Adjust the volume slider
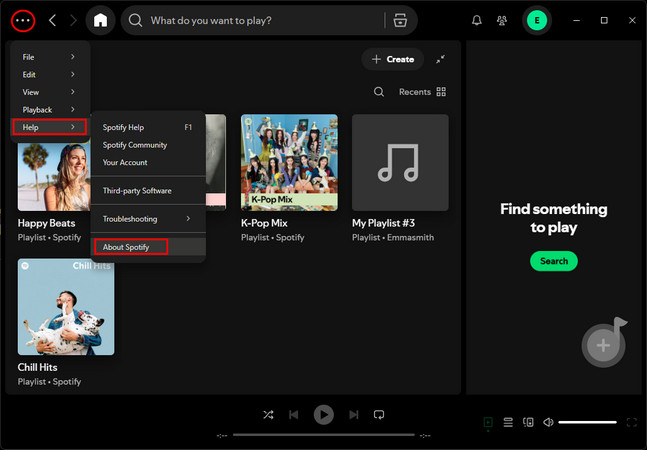 [x=588, y=422]
